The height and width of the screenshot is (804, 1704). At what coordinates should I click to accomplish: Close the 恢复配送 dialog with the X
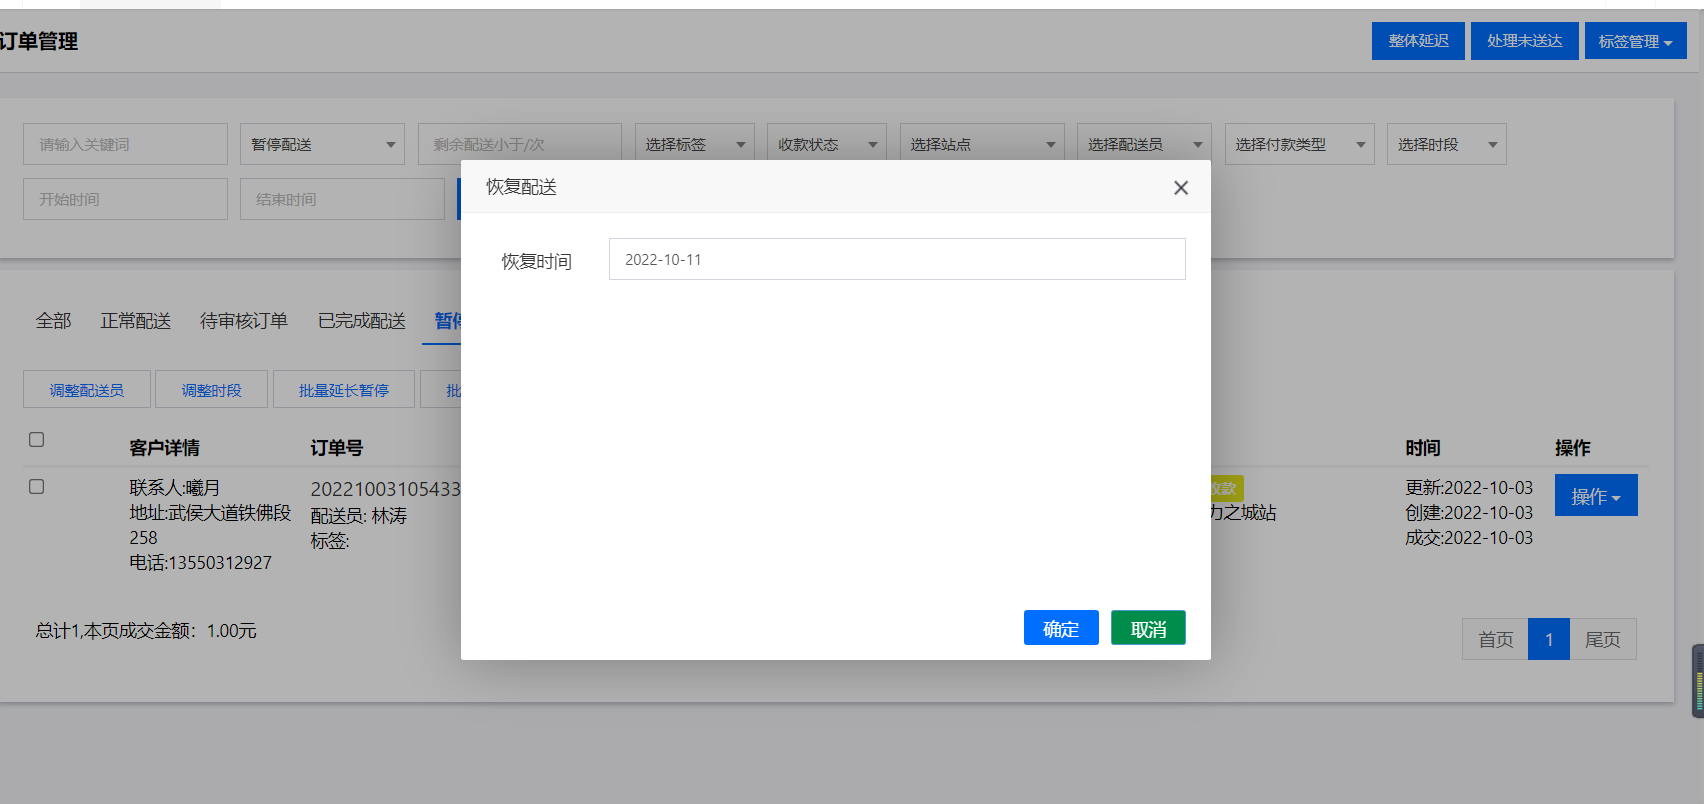pos(1180,188)
